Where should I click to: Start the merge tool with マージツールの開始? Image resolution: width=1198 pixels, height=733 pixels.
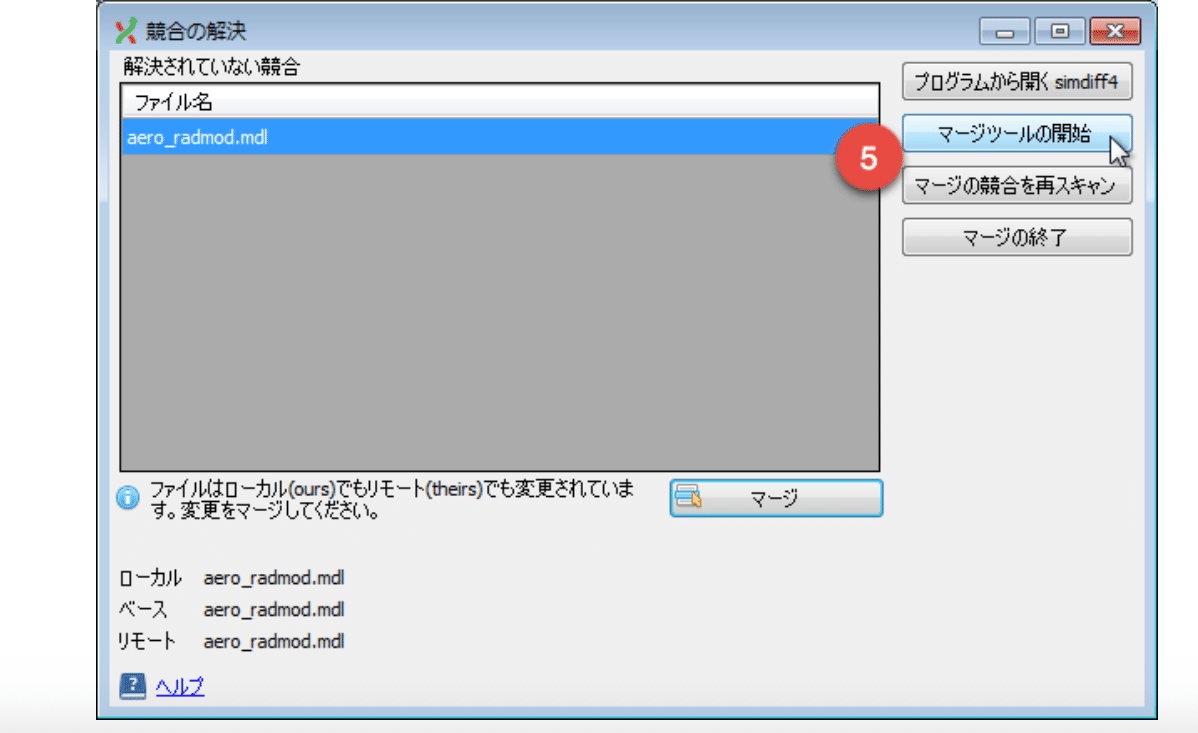(x=1017, y=134)
